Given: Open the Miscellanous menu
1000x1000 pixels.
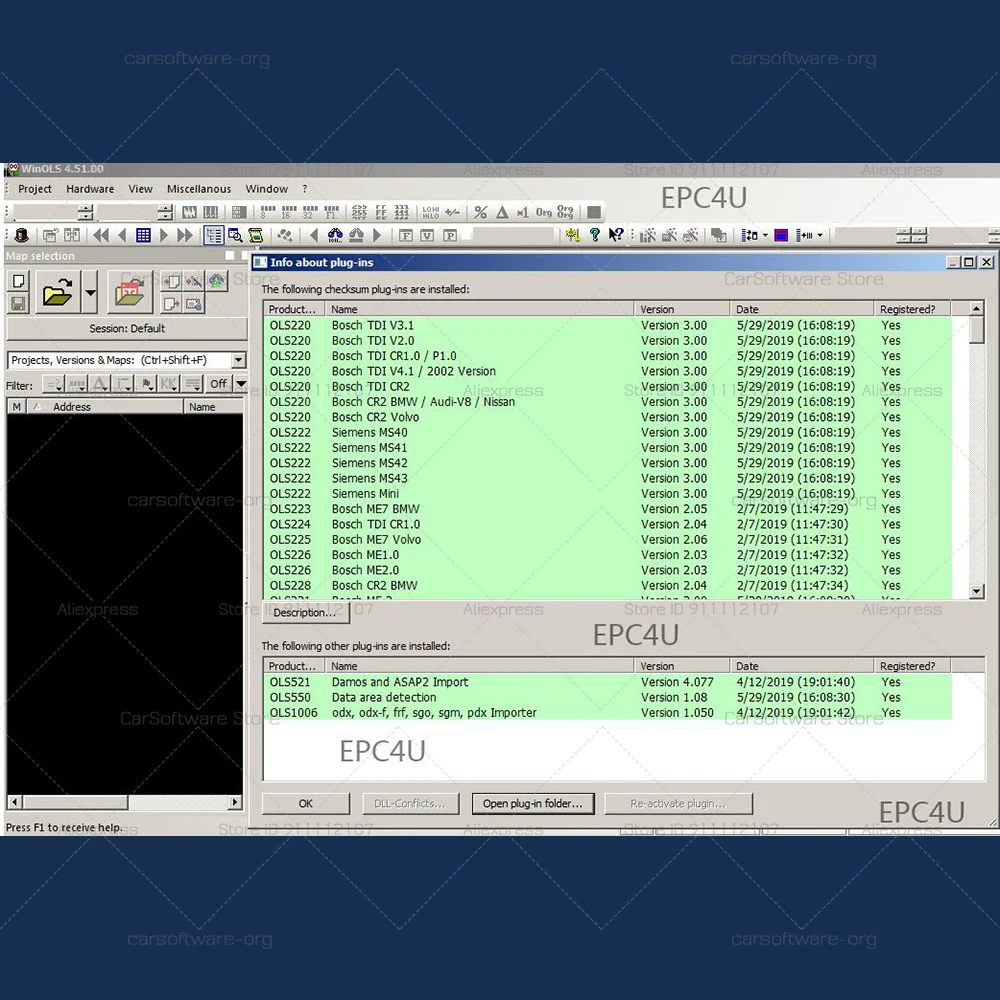Looking at the screenshot, I should click(199, 189).
